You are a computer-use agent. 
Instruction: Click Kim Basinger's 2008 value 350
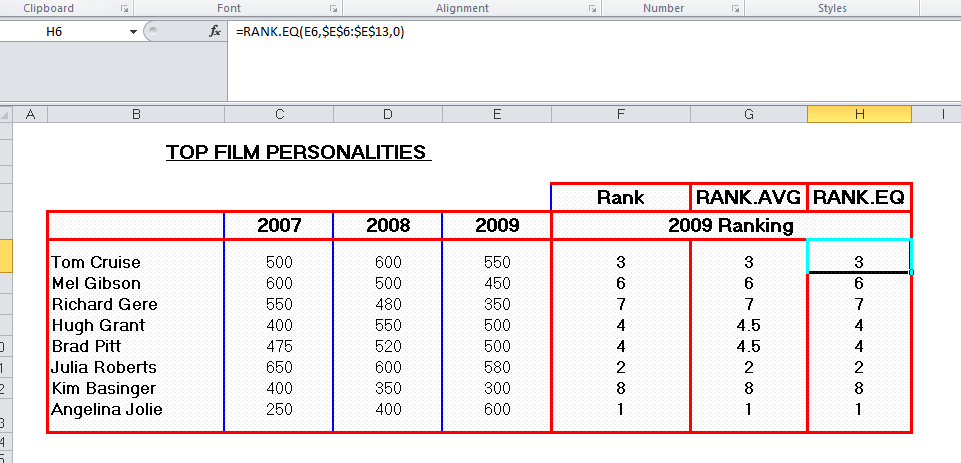[388, 388]
